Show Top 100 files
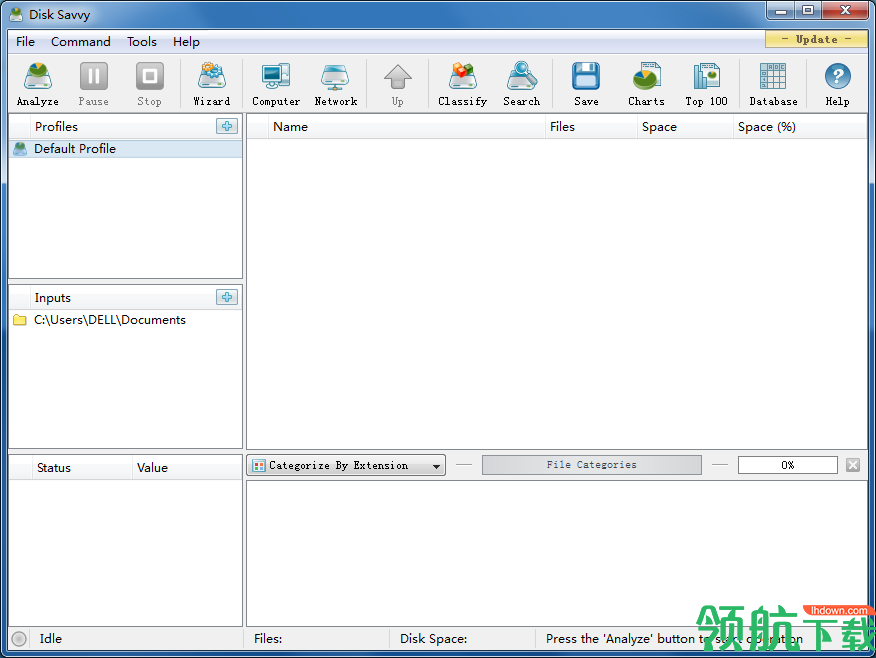The image size is (876, 658). click(707, 84)
